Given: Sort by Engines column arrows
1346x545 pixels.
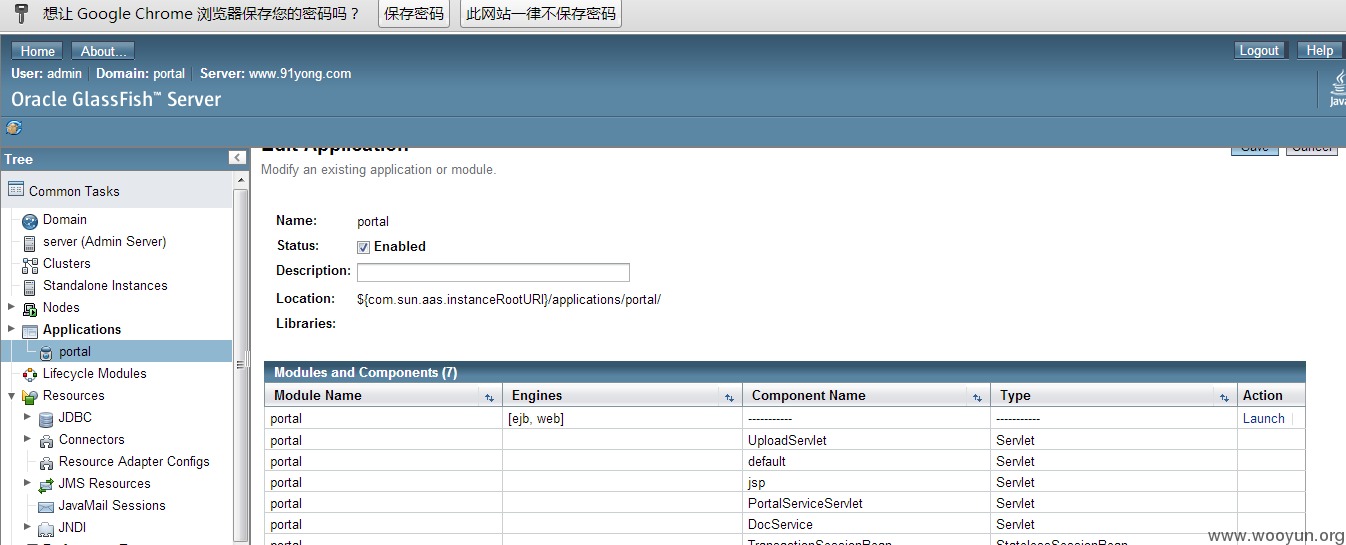Looking at the screenshot, I should pos(729,397).
